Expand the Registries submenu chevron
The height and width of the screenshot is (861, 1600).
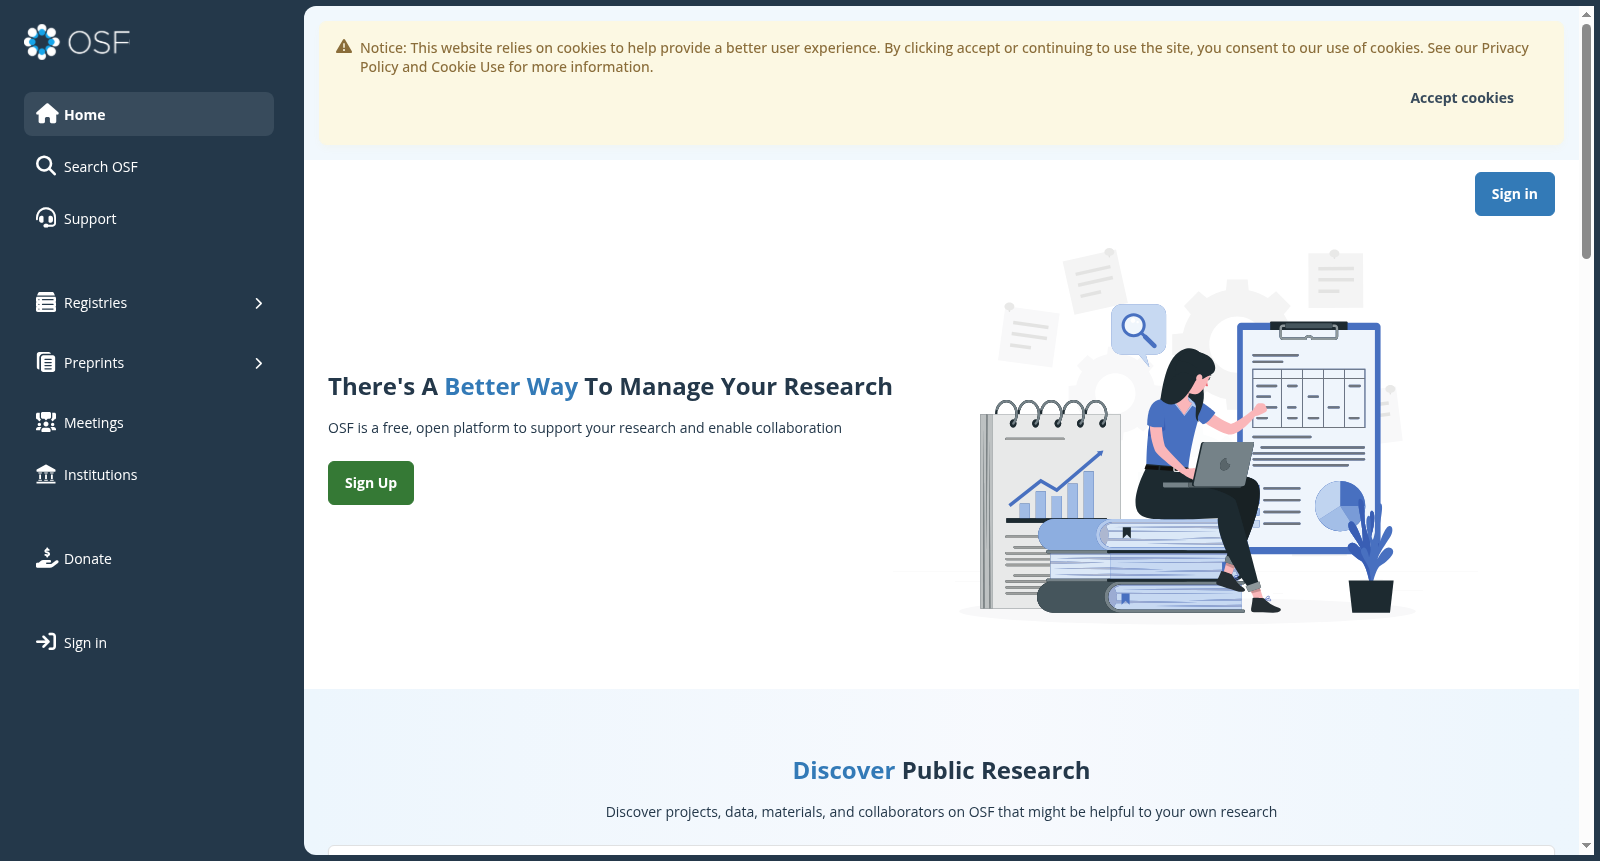pyautogui.click(x=259, y=303)
